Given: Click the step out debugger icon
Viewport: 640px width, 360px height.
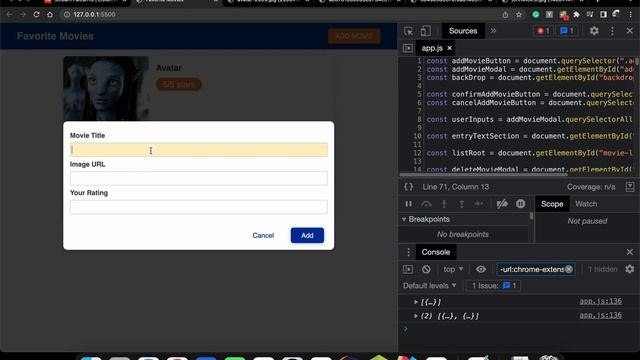Looking at the screenshot, I should (462, 204).
